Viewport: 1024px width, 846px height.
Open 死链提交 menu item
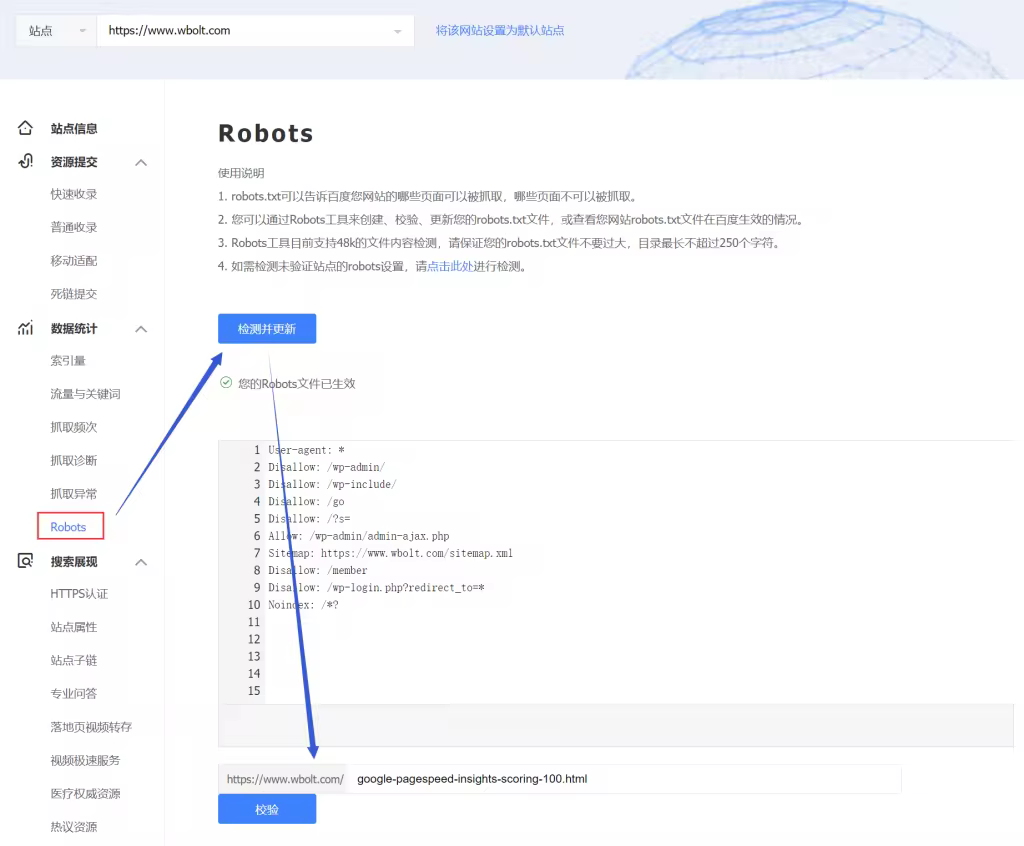point(74,294)
